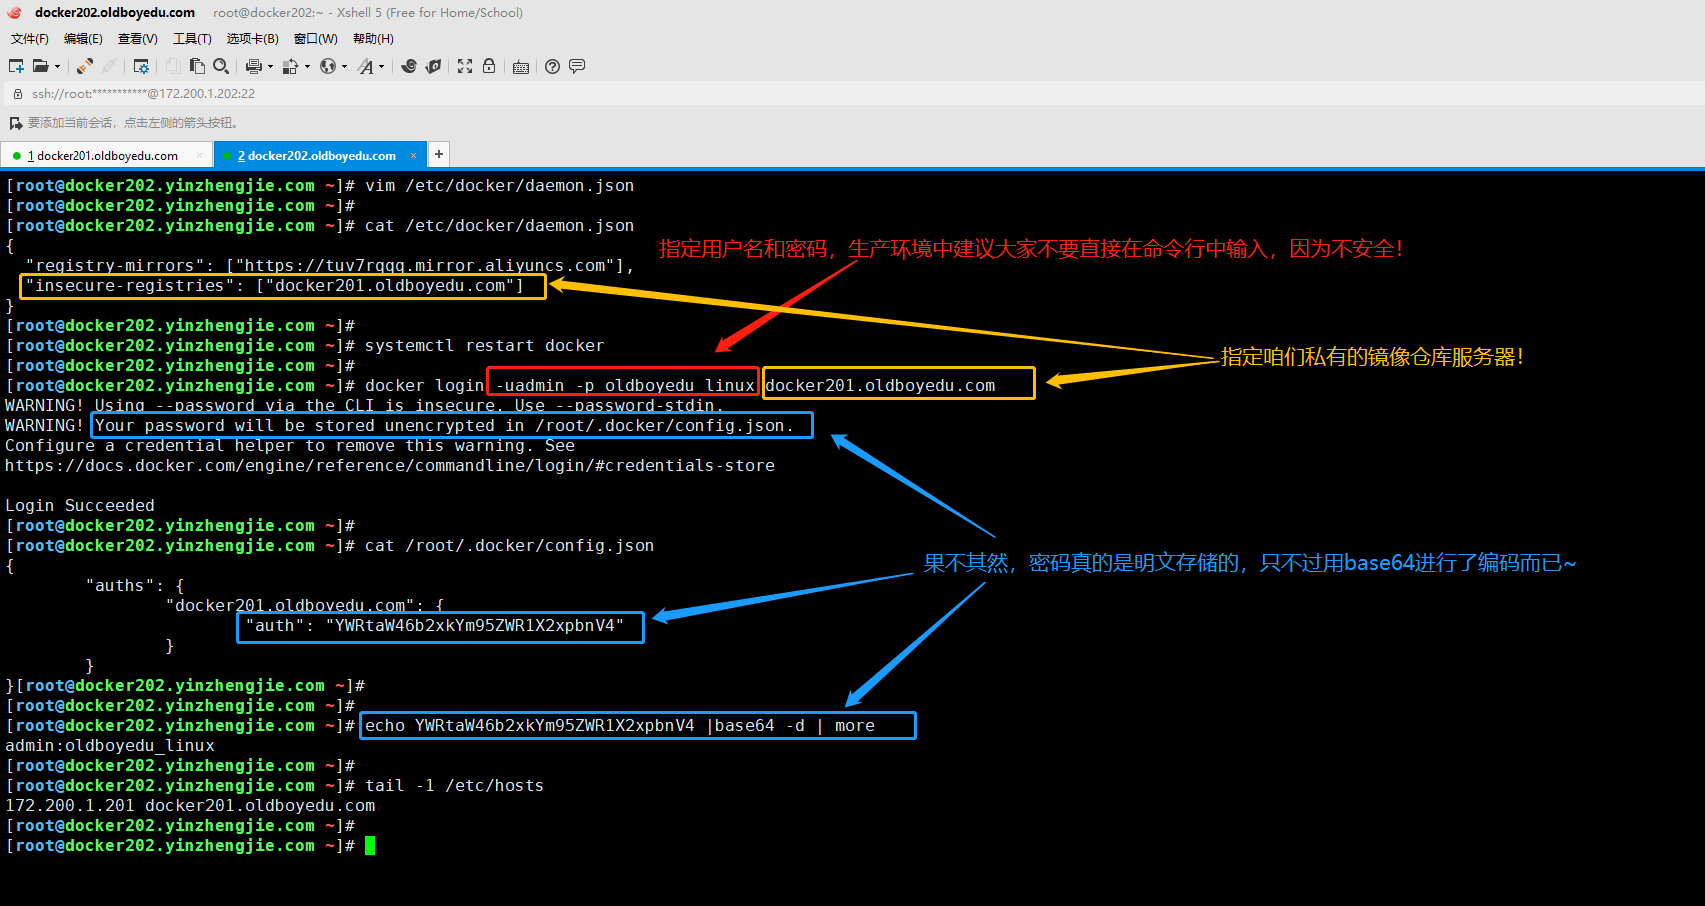Toggle full screen mode icon
1705x906 pixels.
[x=465, y=66]
